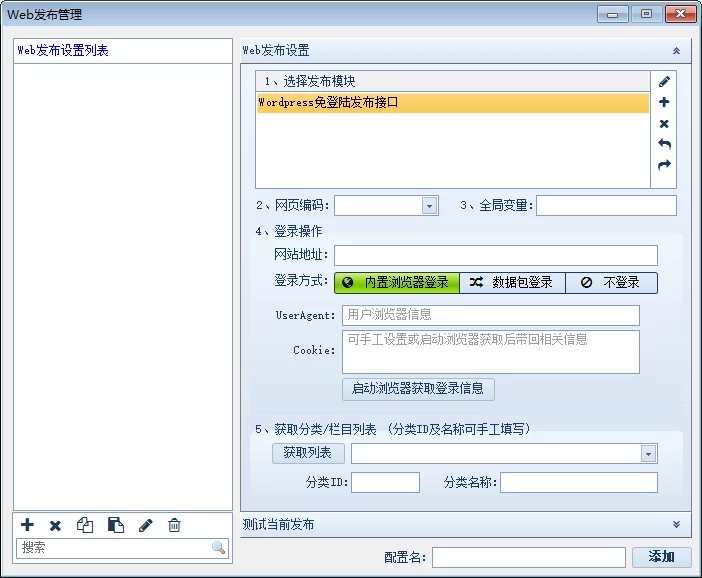Select 不登录 login mode
This screenshot has height=578, width=702.
612,283
